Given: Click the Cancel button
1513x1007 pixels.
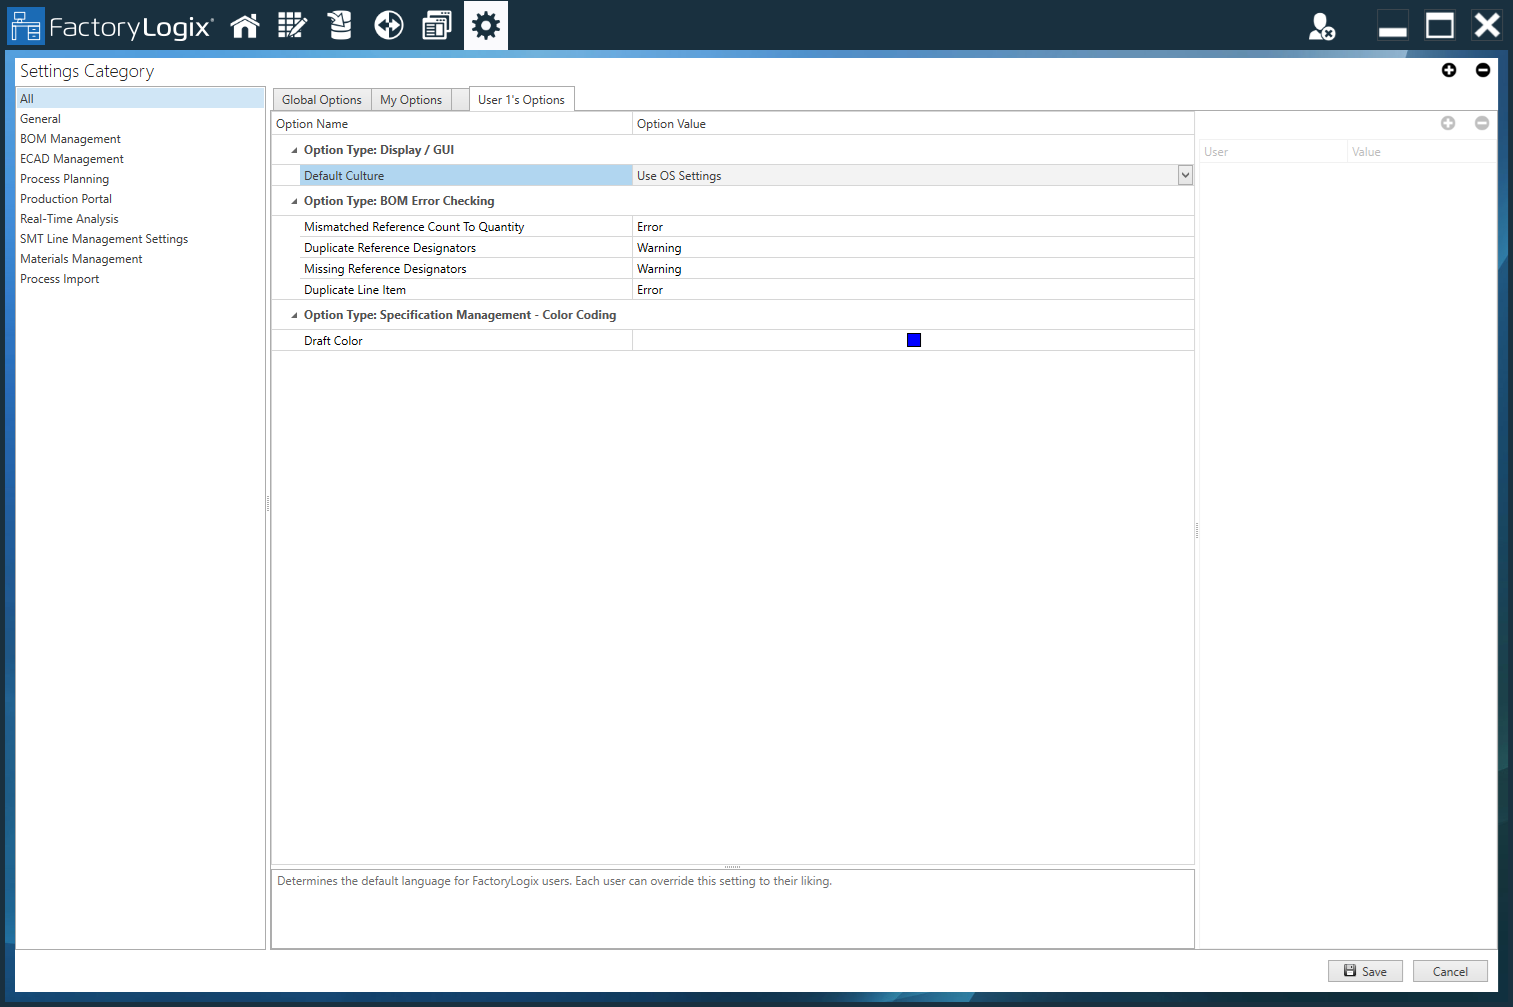Looking at the screenshot, I should click(x=1450, y=971).
